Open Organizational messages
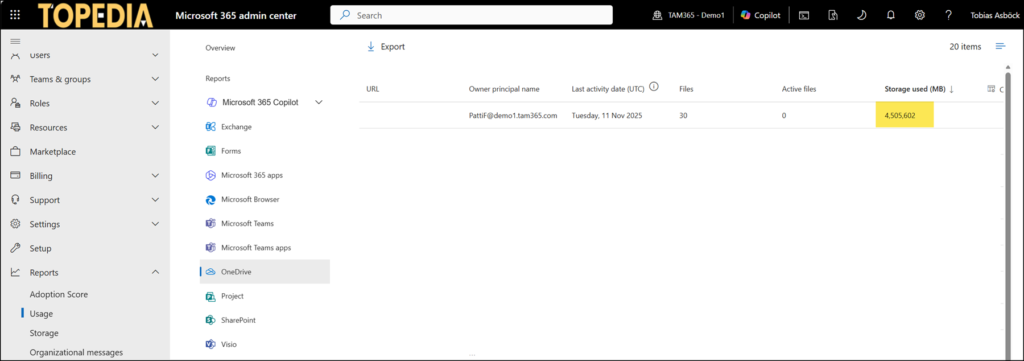The width and height of the screenshot is (1024, 361). (76, 353)
